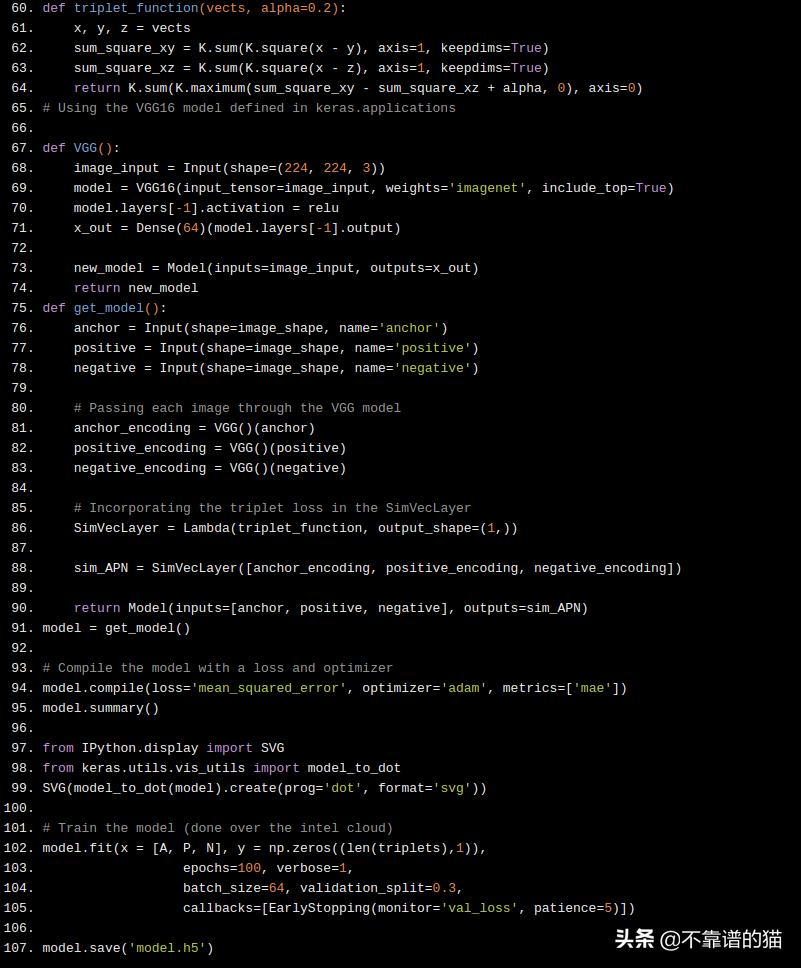Click comment '# Passing each image through'
Image resolution: width=801 pixels, height=968 pixels.
tap(237, 408)
